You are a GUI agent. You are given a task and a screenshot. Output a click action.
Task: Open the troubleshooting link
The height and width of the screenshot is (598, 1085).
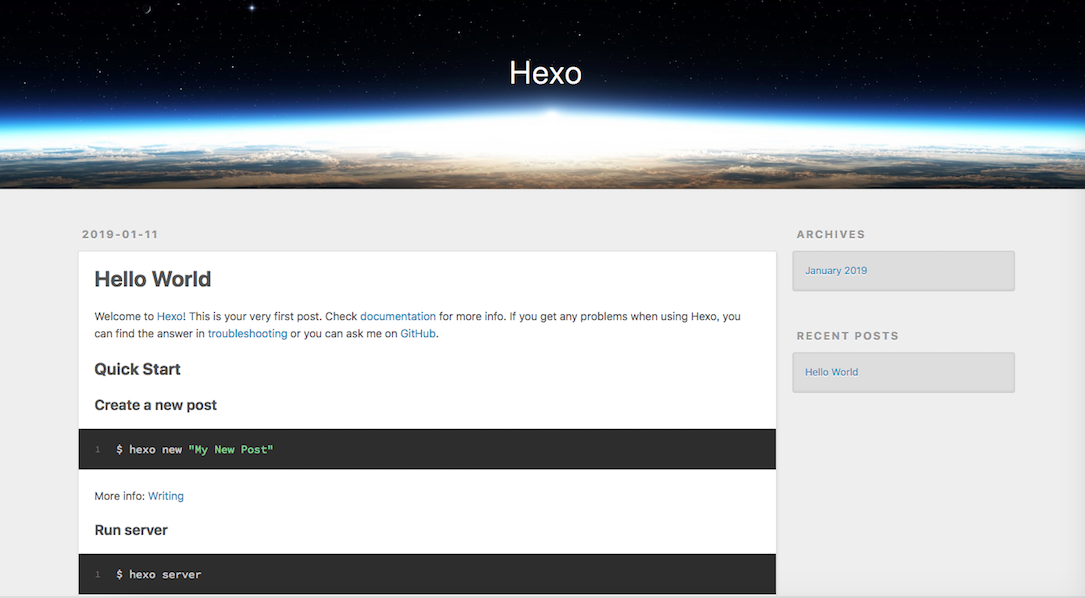point(247,334)
